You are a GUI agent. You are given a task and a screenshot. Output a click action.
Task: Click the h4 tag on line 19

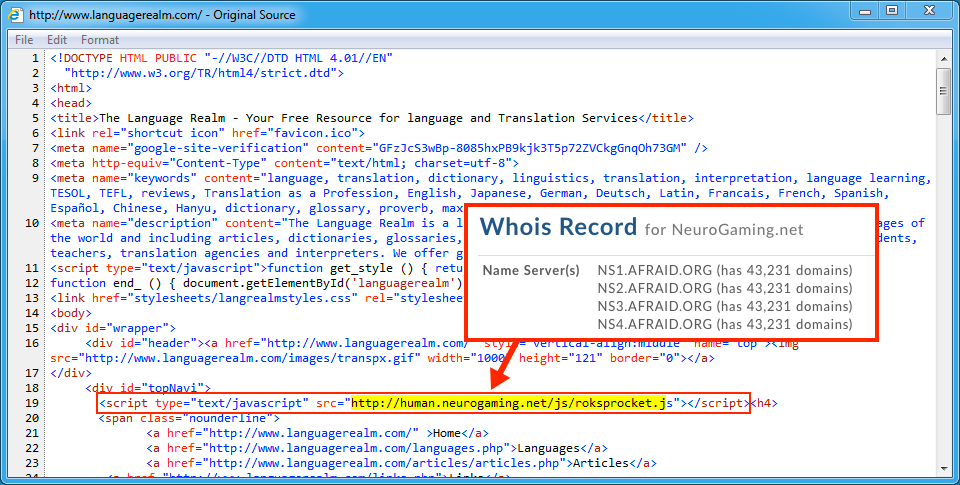pyautogui.click(x=765, y=403)
